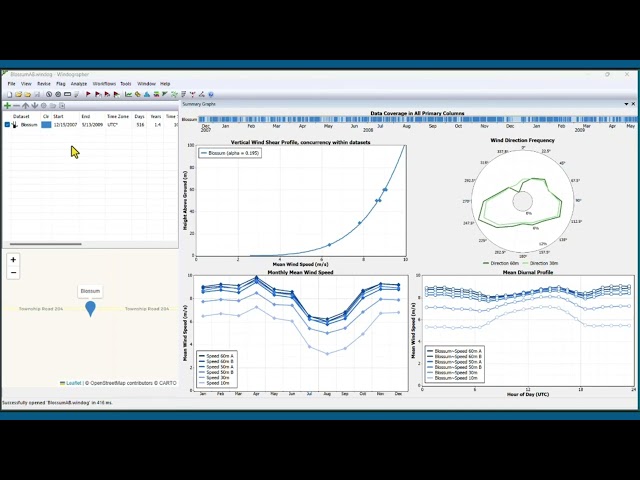This screenshot has width=640, height=480.
Task: Click the end date 5/13/2009 cell
Action: click(x=92, y=124)
